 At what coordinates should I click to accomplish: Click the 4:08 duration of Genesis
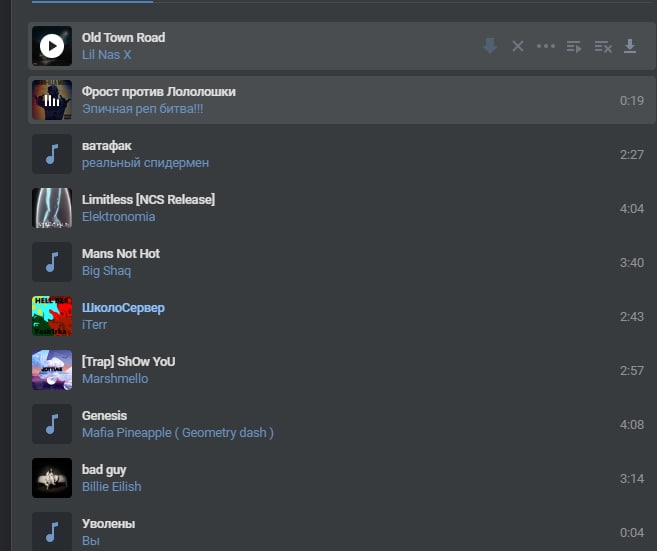click(632, 425)
